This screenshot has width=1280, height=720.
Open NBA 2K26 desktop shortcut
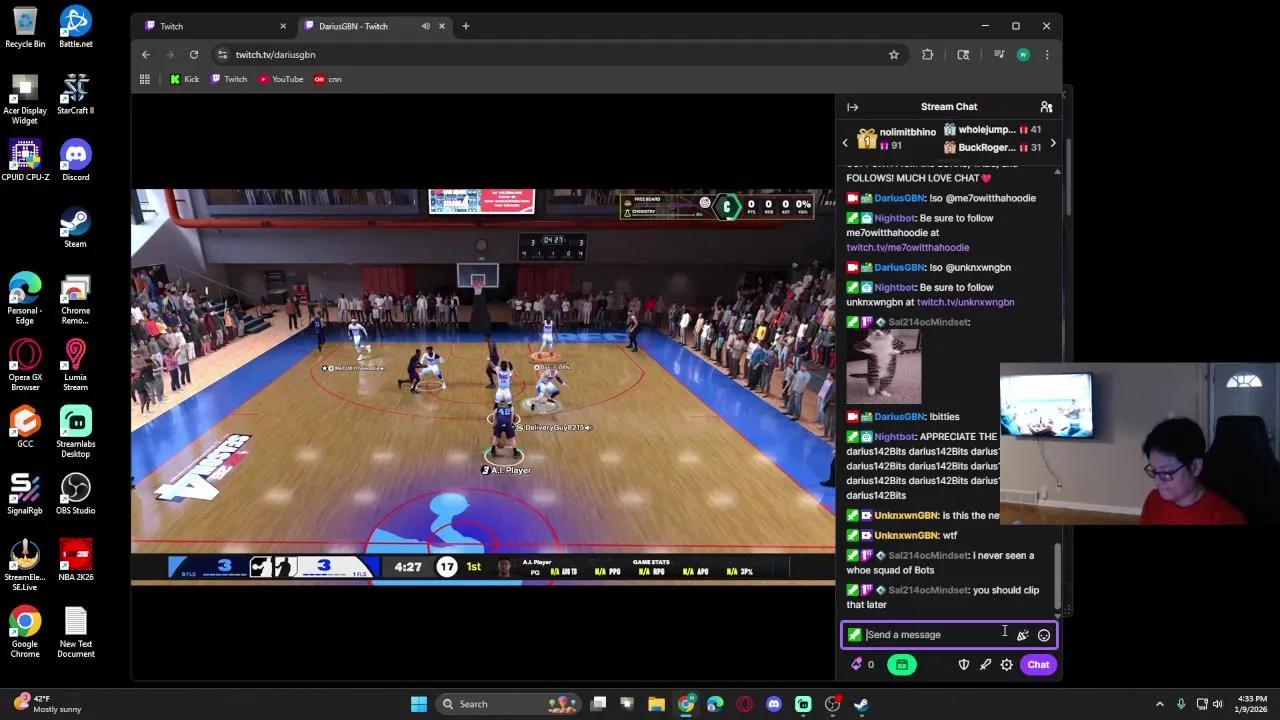tap(76, 562)
